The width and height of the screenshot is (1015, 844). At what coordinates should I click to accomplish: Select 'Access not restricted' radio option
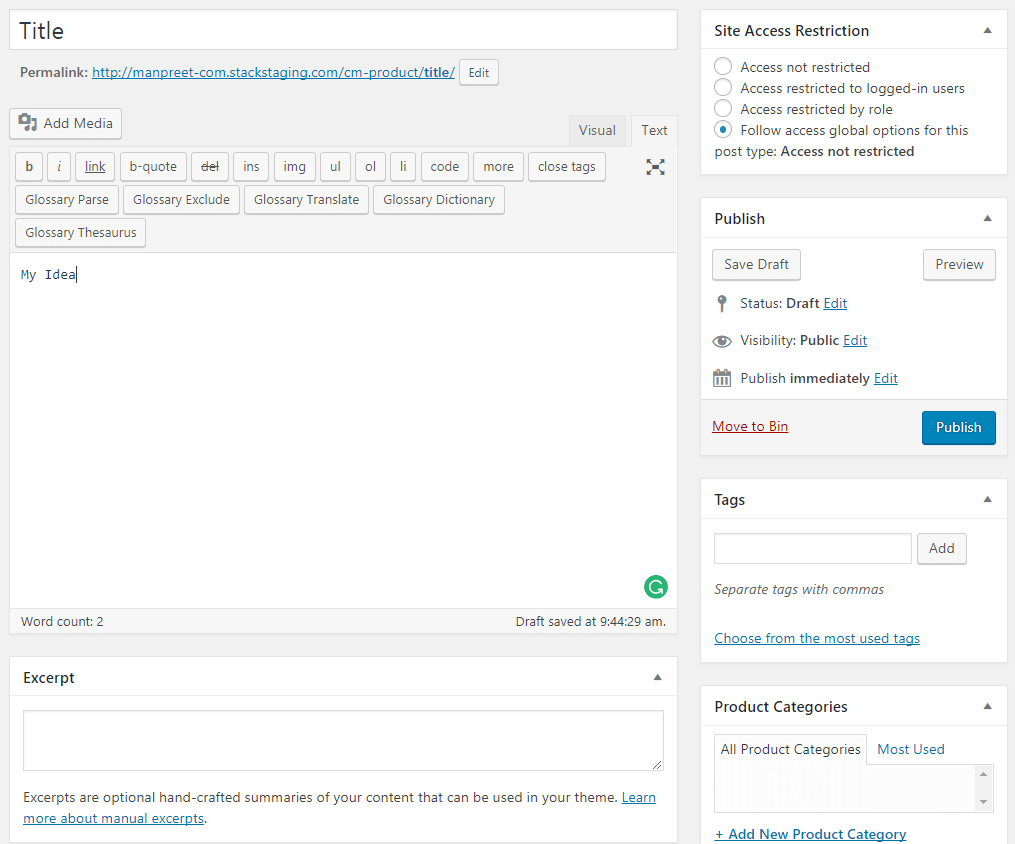723,67
